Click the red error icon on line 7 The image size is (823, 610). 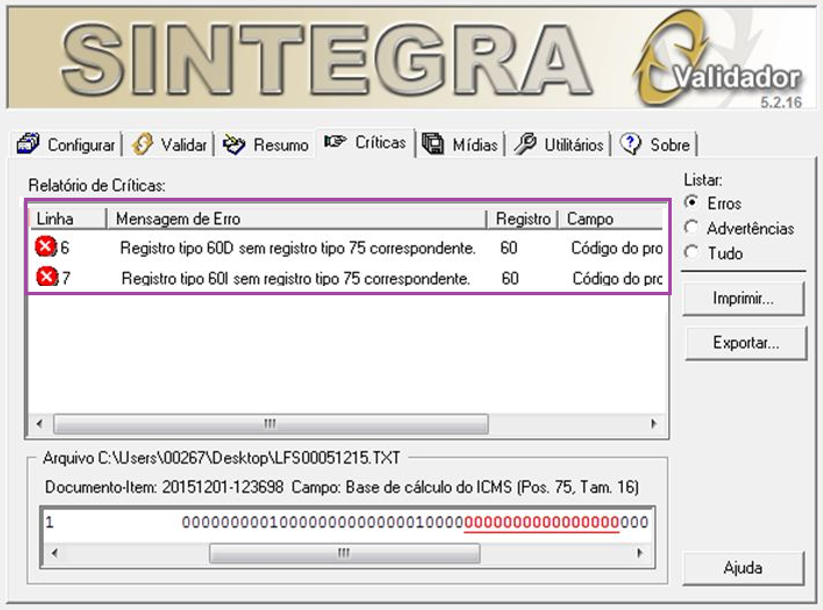coord(47,276)
